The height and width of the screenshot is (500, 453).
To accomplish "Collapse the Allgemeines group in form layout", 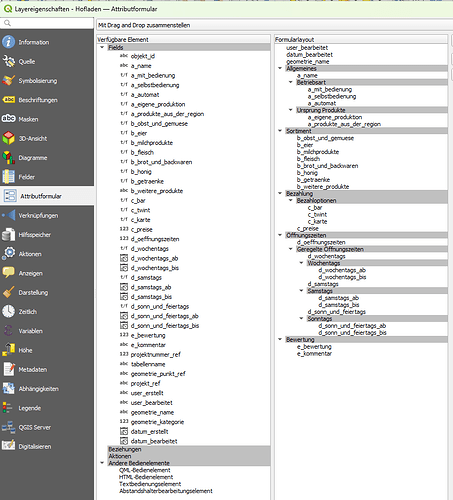I will (x=280, y=68).
